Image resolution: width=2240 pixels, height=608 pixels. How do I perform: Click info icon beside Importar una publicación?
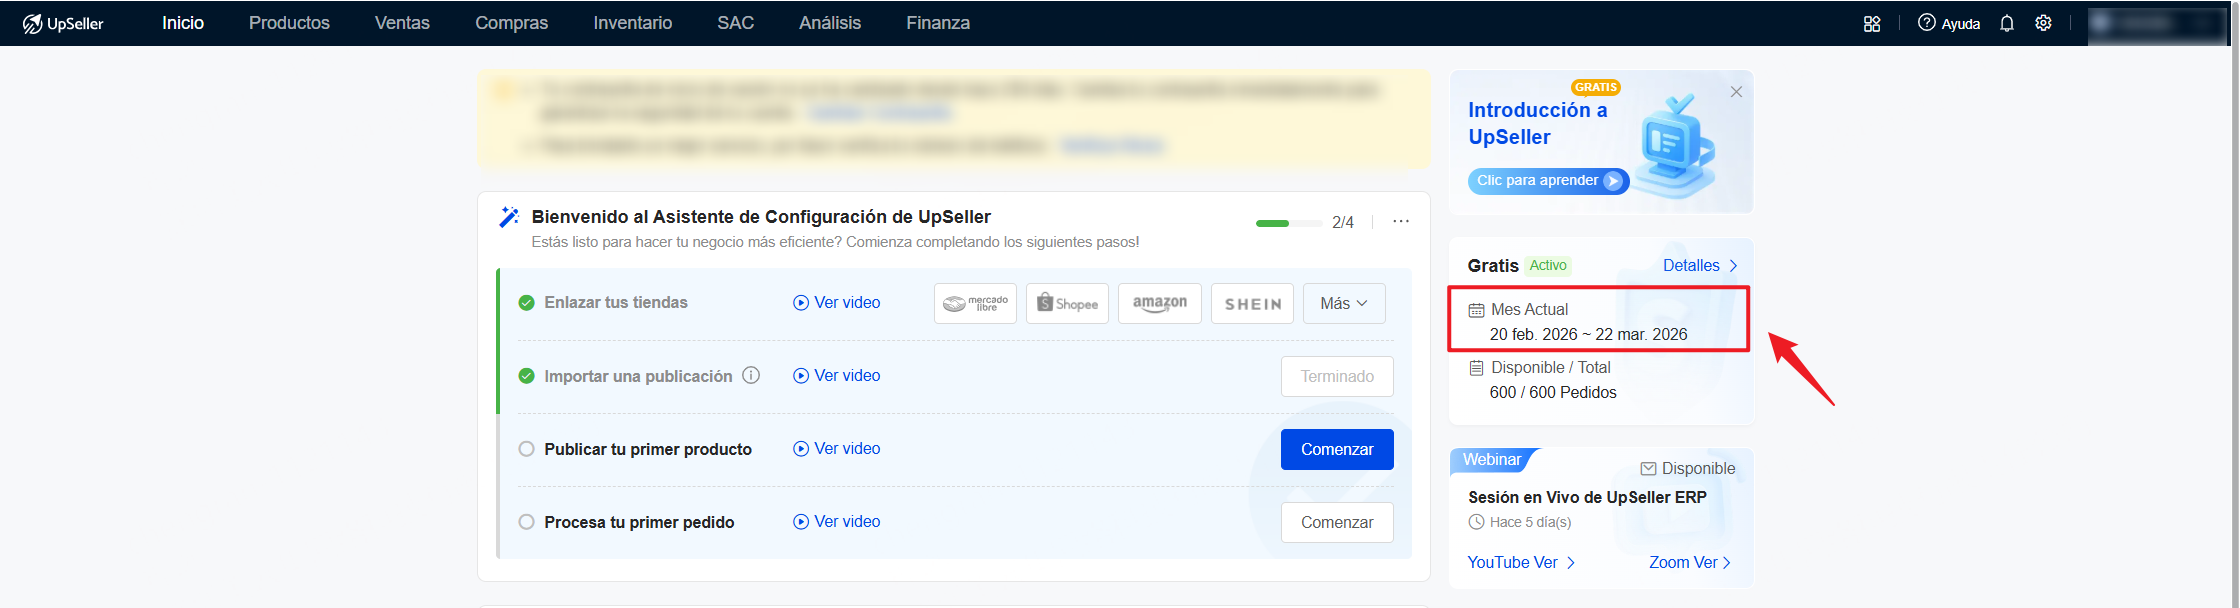pyautogui.click(x=751, y=375)
